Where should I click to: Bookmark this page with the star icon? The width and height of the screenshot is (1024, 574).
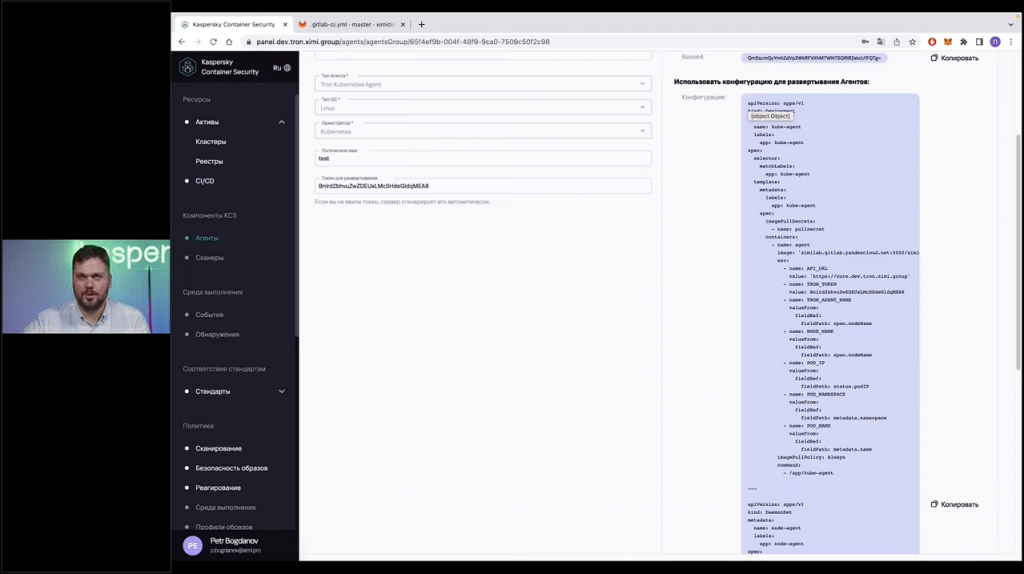pyautogui.click(x=912, y=42)
